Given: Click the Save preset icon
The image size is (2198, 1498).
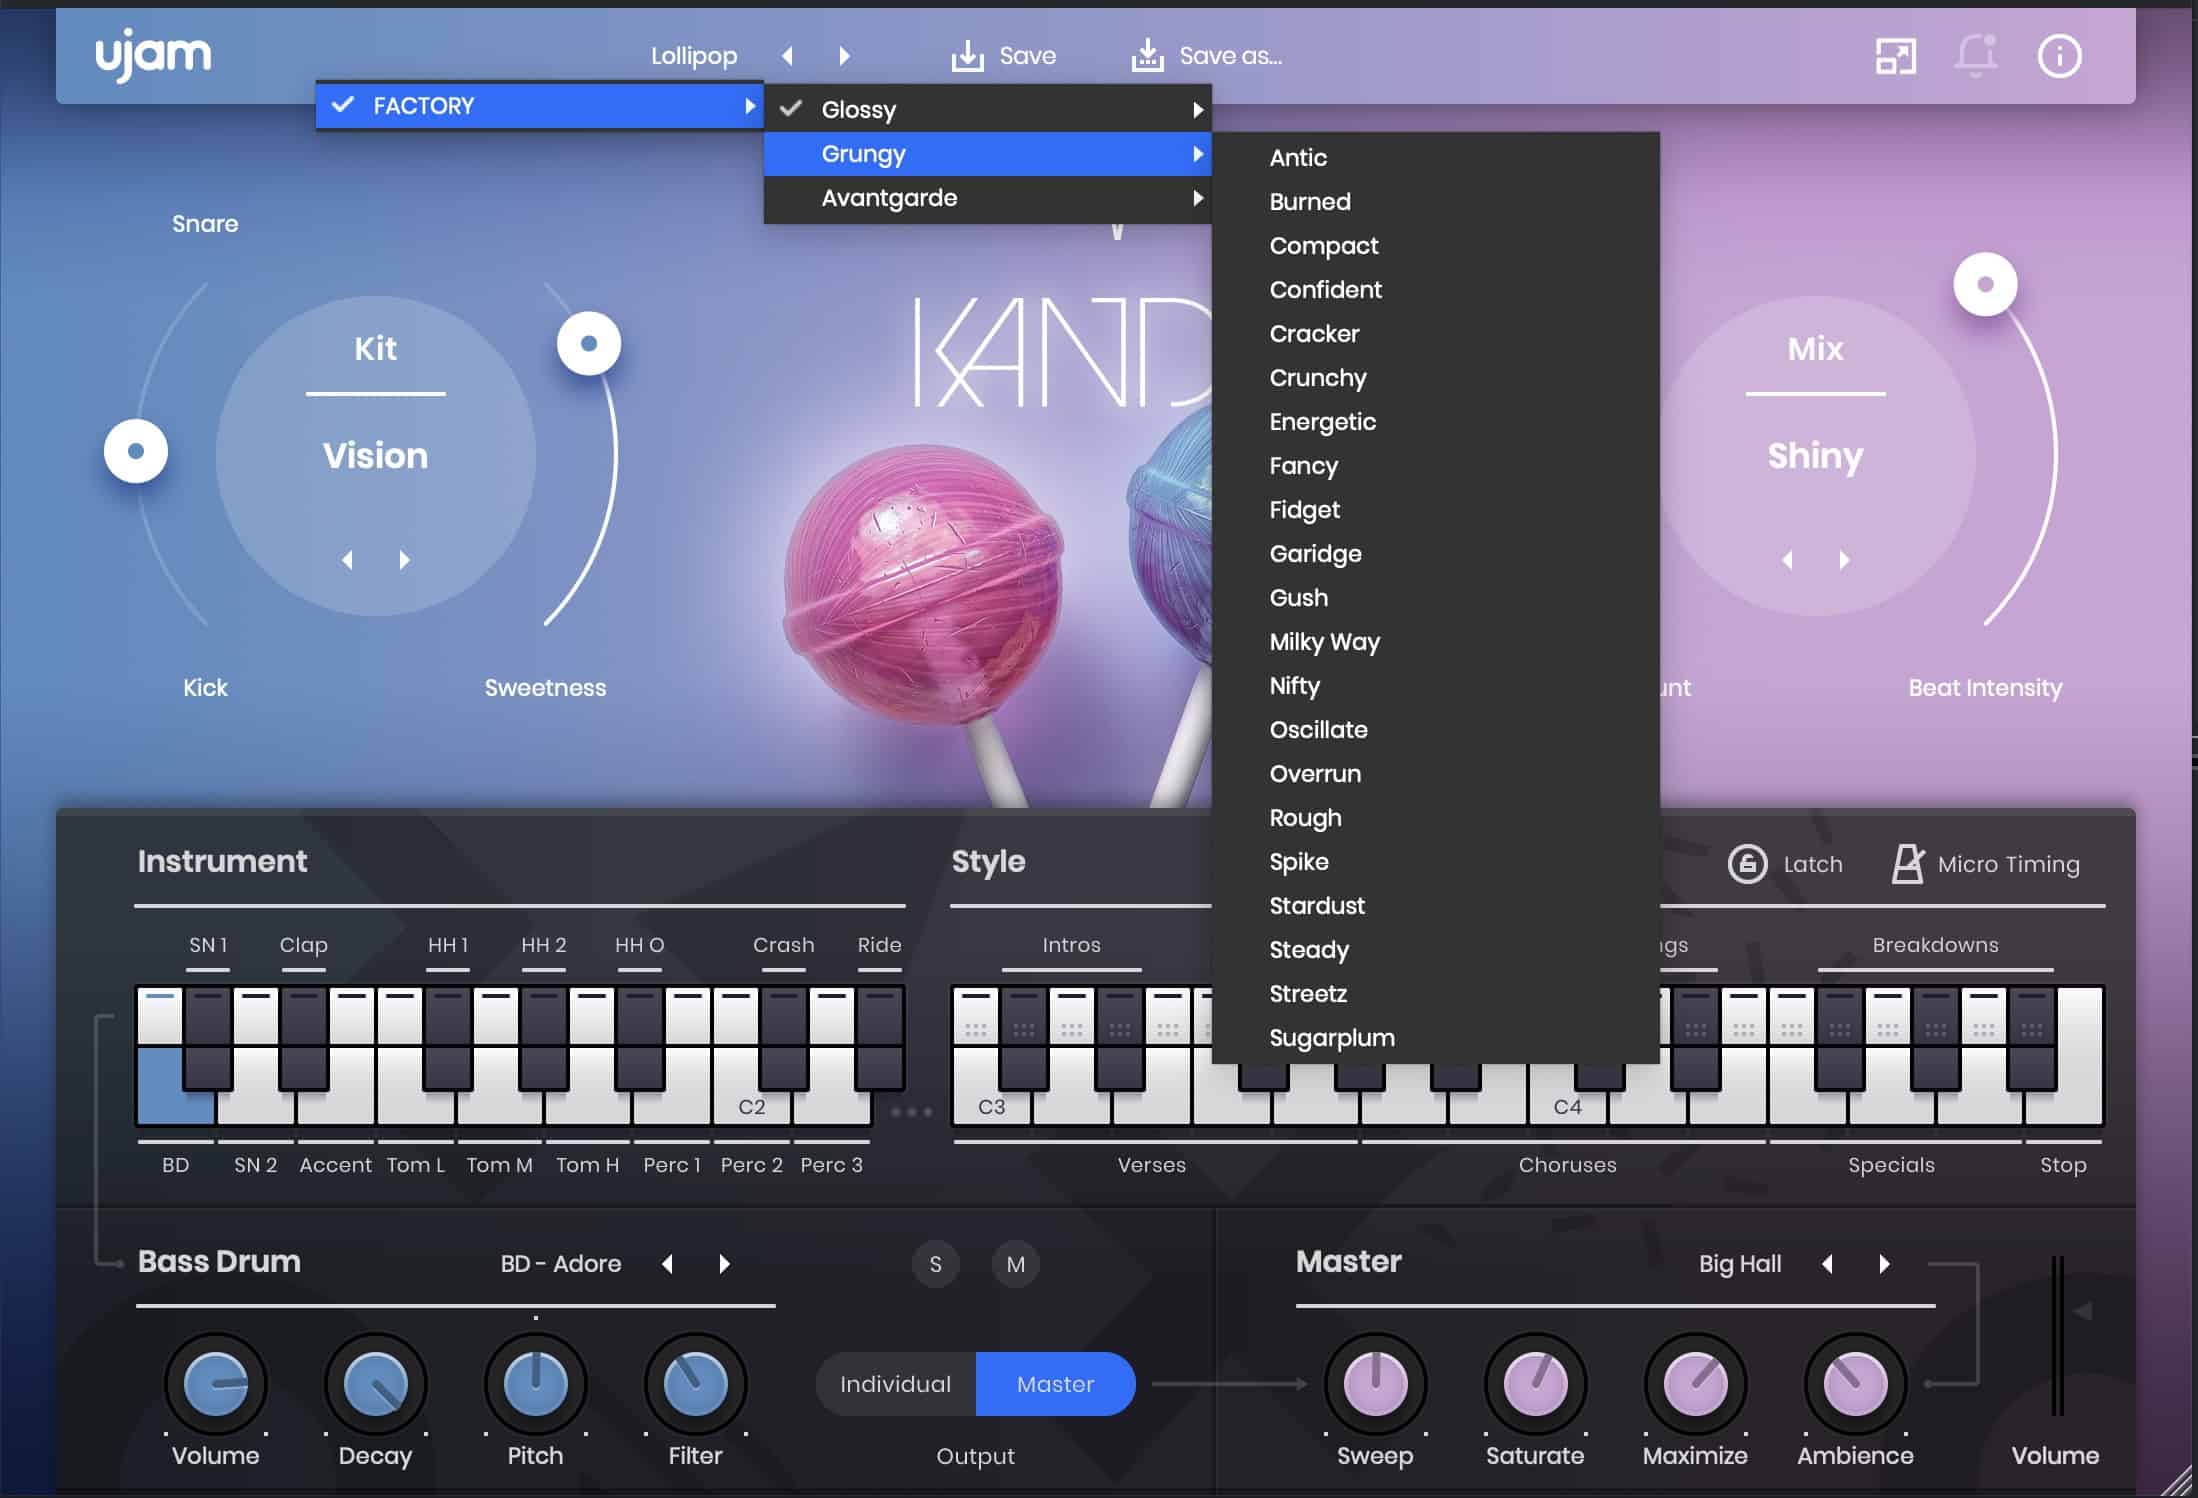Looking at the screenshot, I should coord(967,56).
